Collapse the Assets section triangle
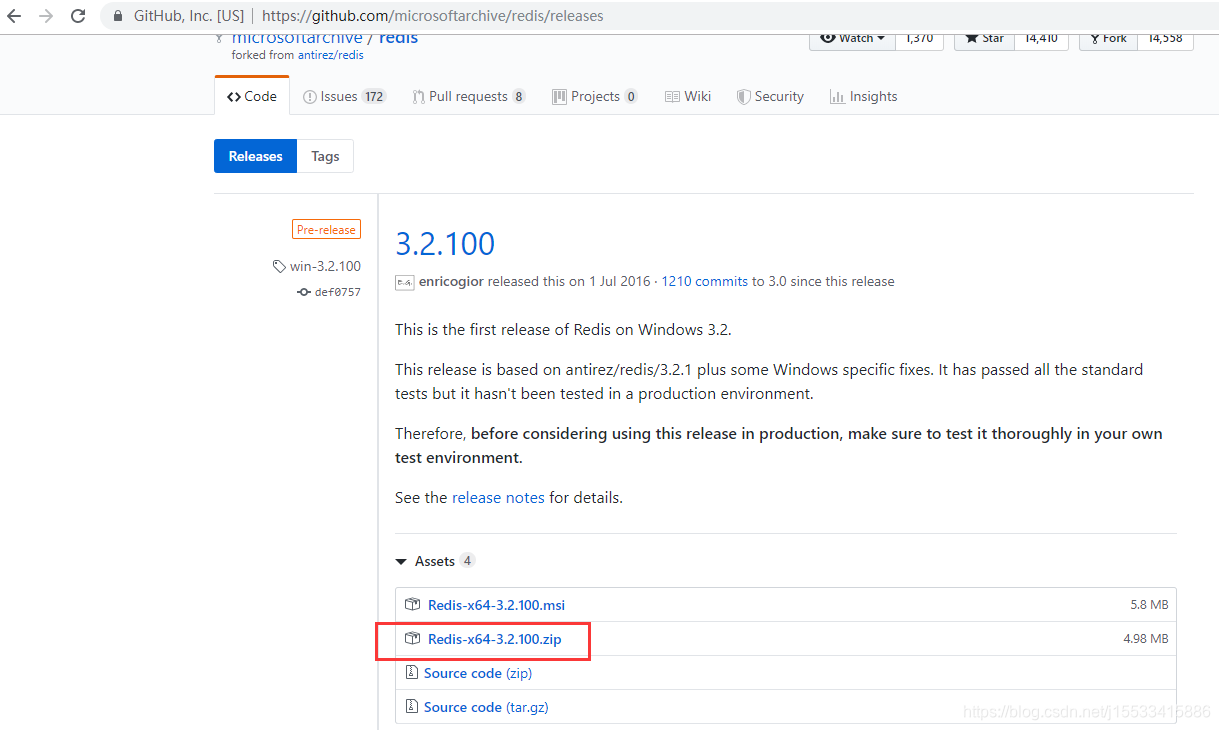The width and height of the screenshot is (1220, 730). click(x=401, y=562)
